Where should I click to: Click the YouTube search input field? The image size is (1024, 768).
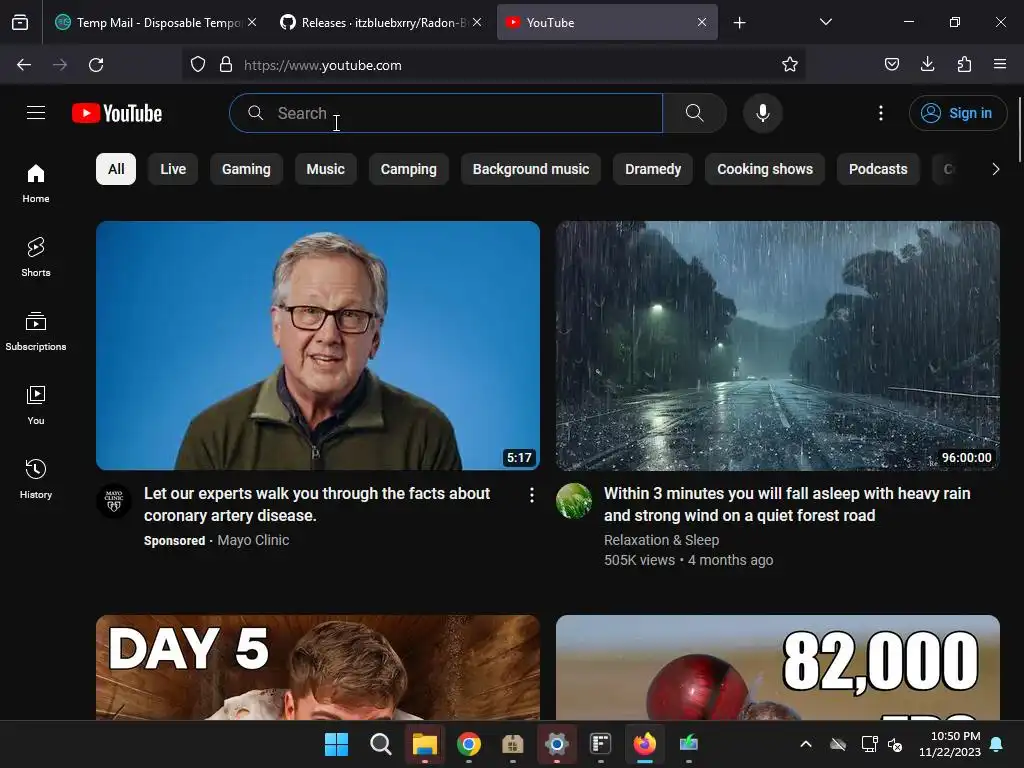tap(446, 113)
